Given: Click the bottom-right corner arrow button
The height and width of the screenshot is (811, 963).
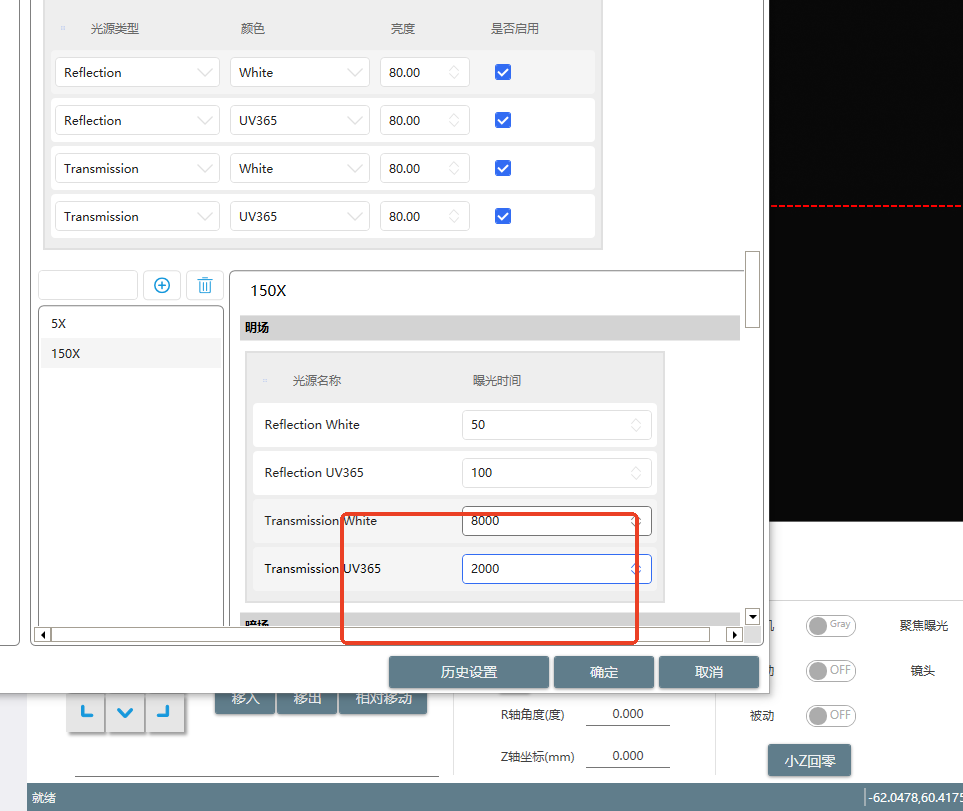Looking at the screenshot, I should pyautogui.click(x=163, y=713).
